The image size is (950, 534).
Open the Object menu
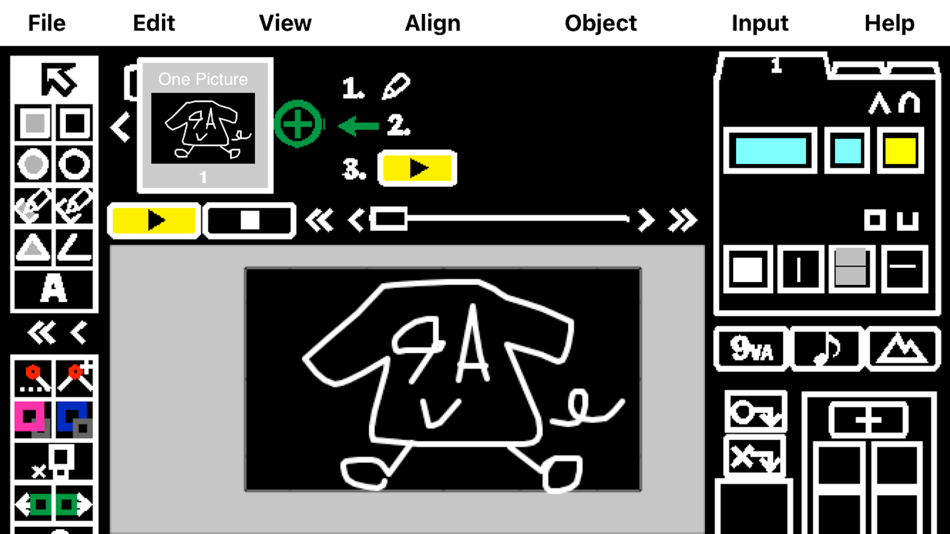click(x=600, y=23)
